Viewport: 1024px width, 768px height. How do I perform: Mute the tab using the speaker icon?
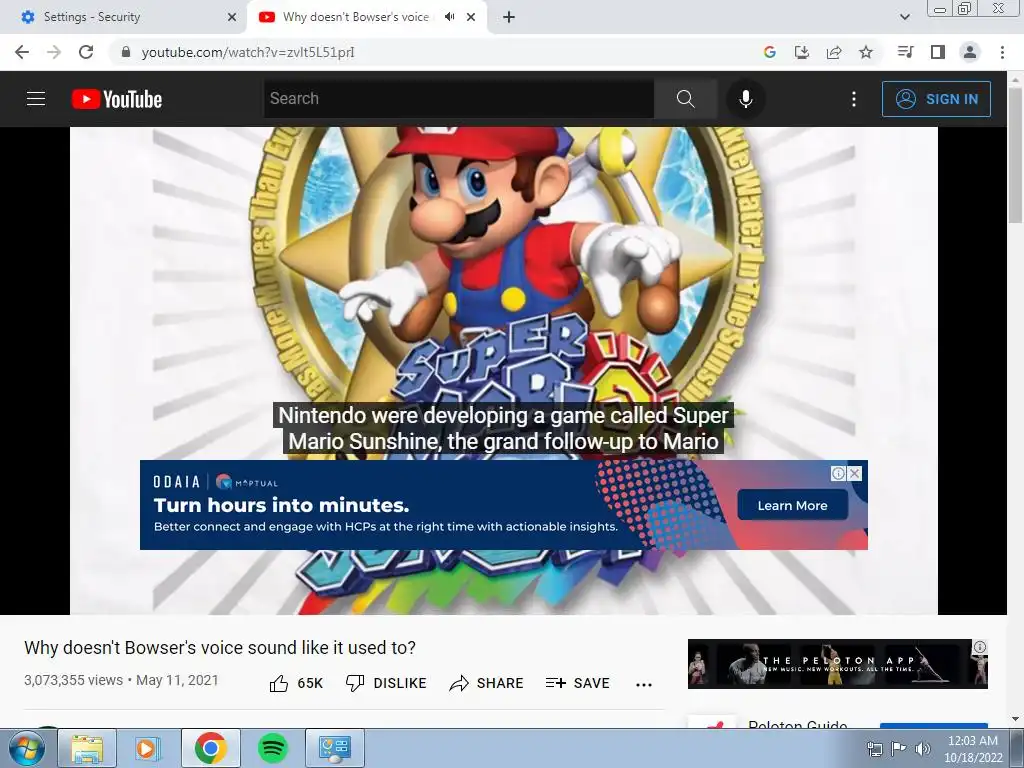tap(449, 17)
